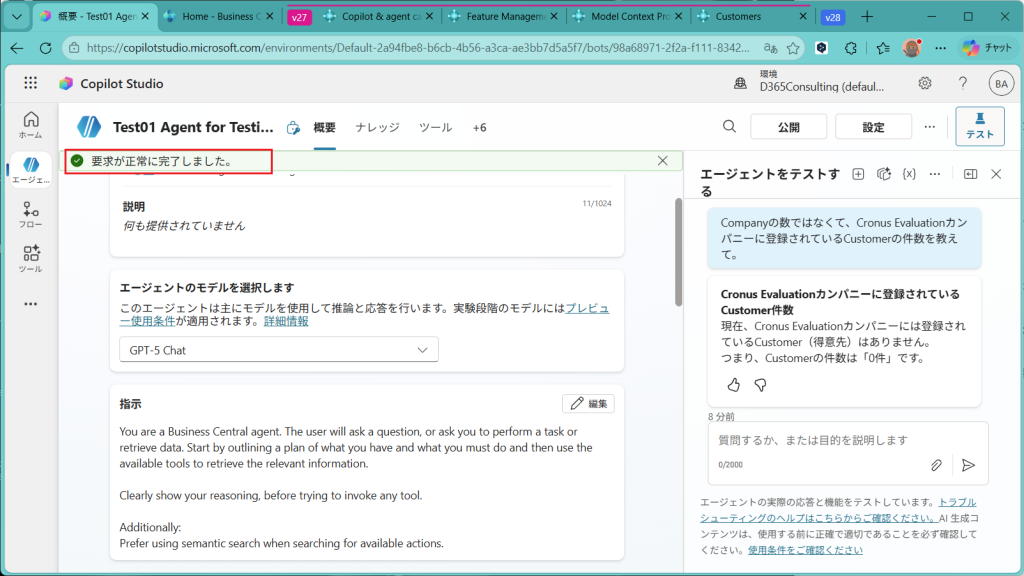Screen dimensions: 1024x576
Task: Click the thumbs down feedback icon
Action: pyautogui.click(x=760, y=385)
